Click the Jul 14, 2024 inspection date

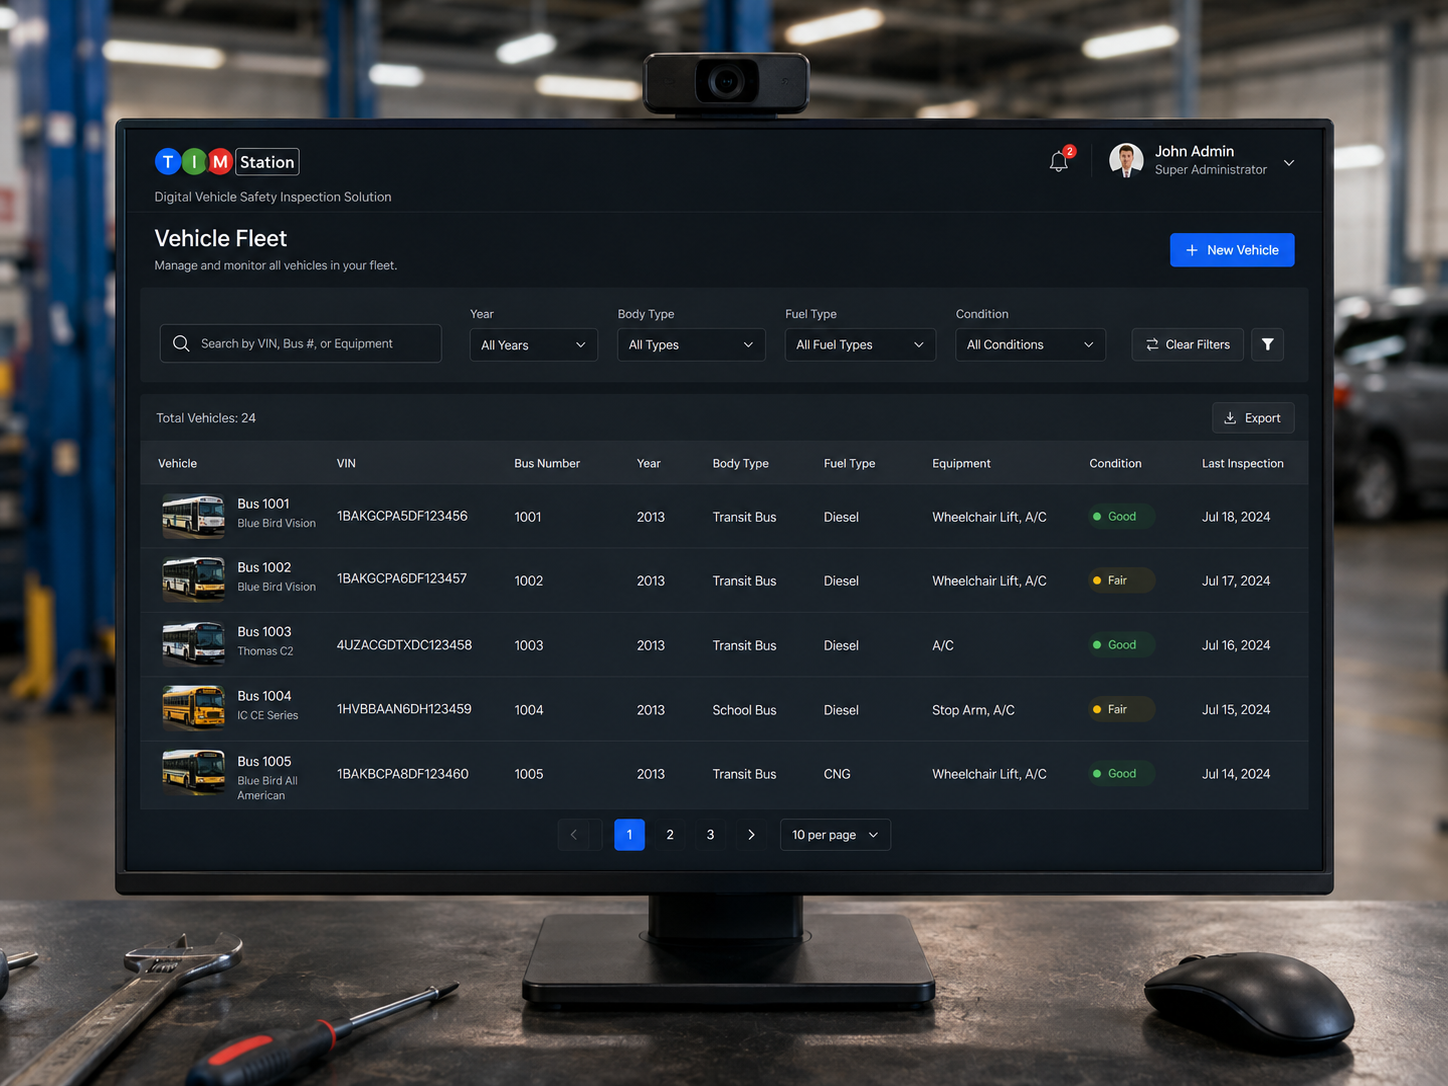[1236, 774]
